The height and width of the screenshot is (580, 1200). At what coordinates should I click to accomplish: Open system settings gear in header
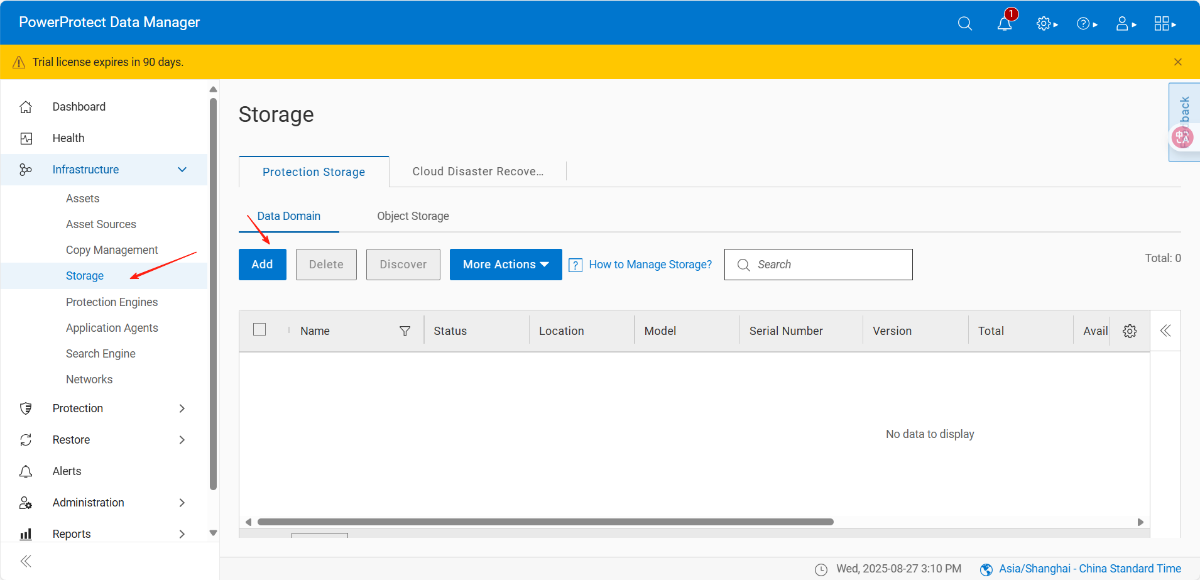tap(1046, 23)
